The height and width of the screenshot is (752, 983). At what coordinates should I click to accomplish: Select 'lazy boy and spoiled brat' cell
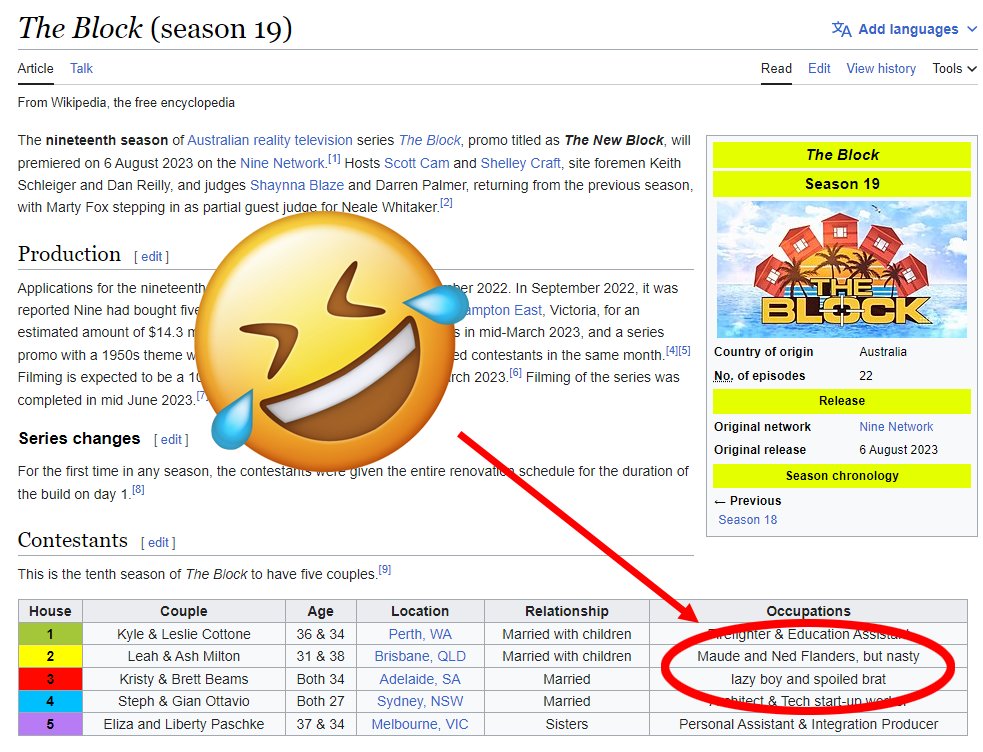(808, 679)
